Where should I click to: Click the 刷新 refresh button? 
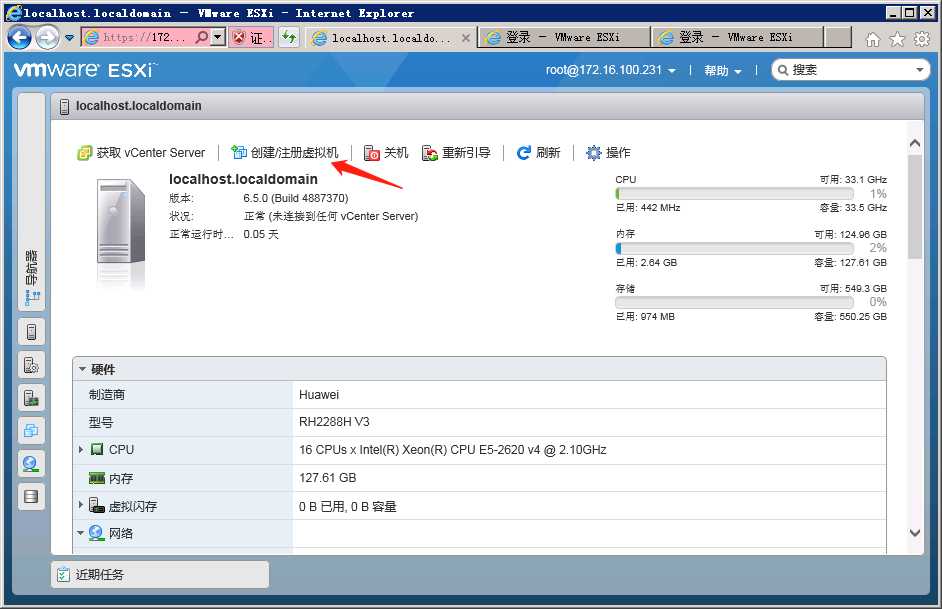(x=538, y=153)
